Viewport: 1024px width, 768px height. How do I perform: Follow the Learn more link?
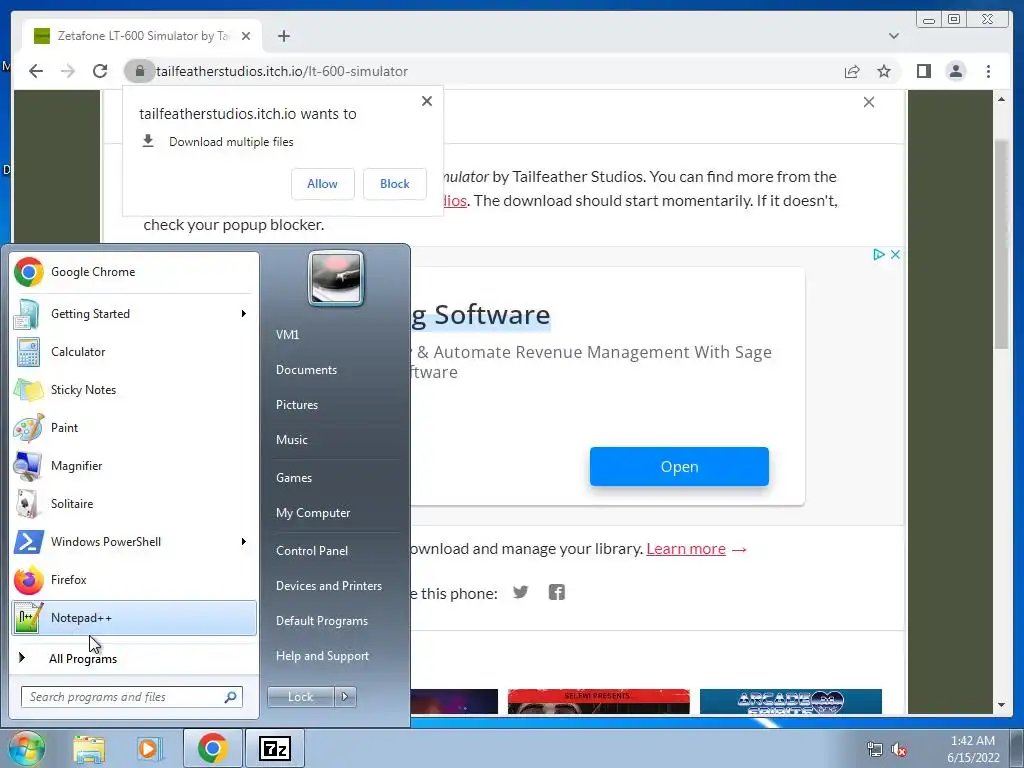[686, 549]
